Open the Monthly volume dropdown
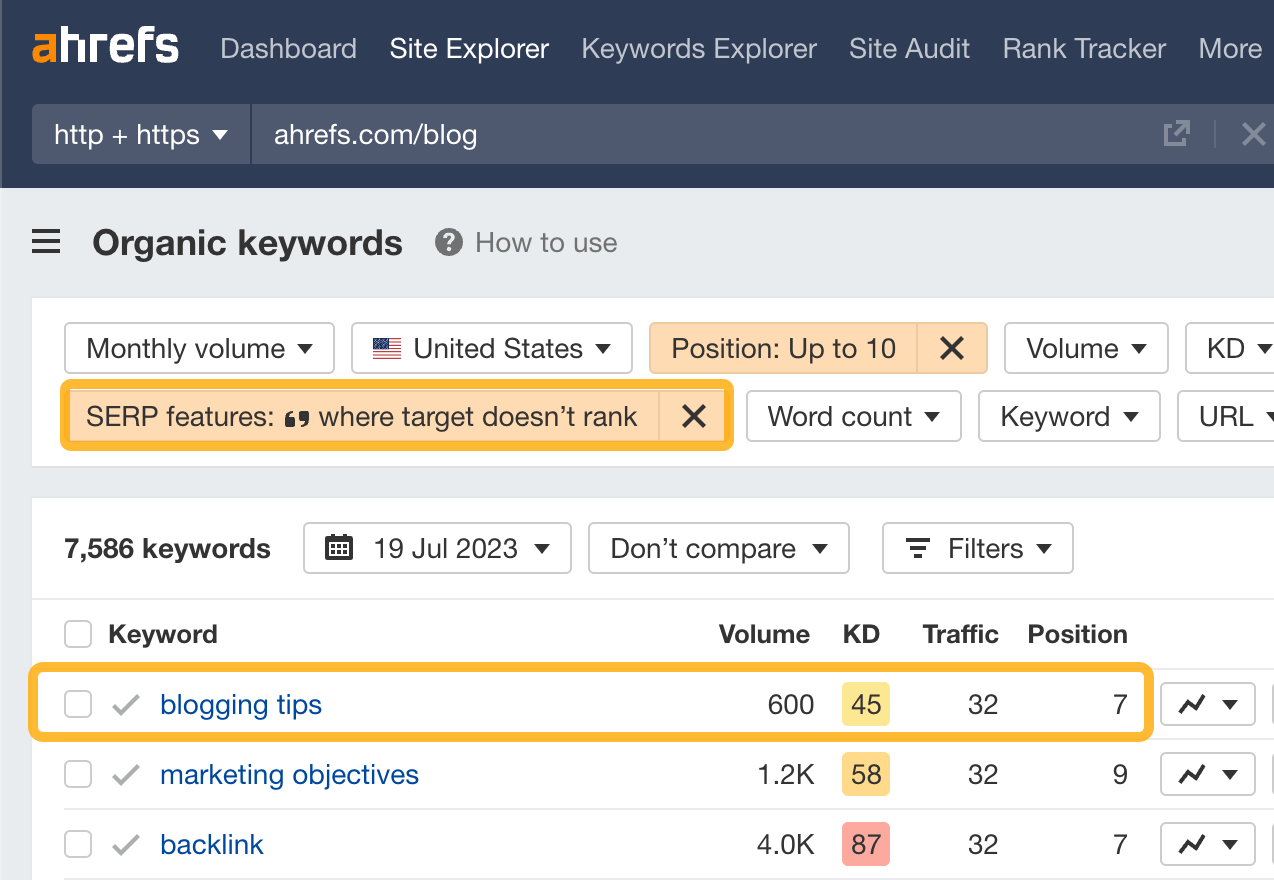Image resolution: width=1274 pixels, height=880 pixels. [x=199, y=348]
